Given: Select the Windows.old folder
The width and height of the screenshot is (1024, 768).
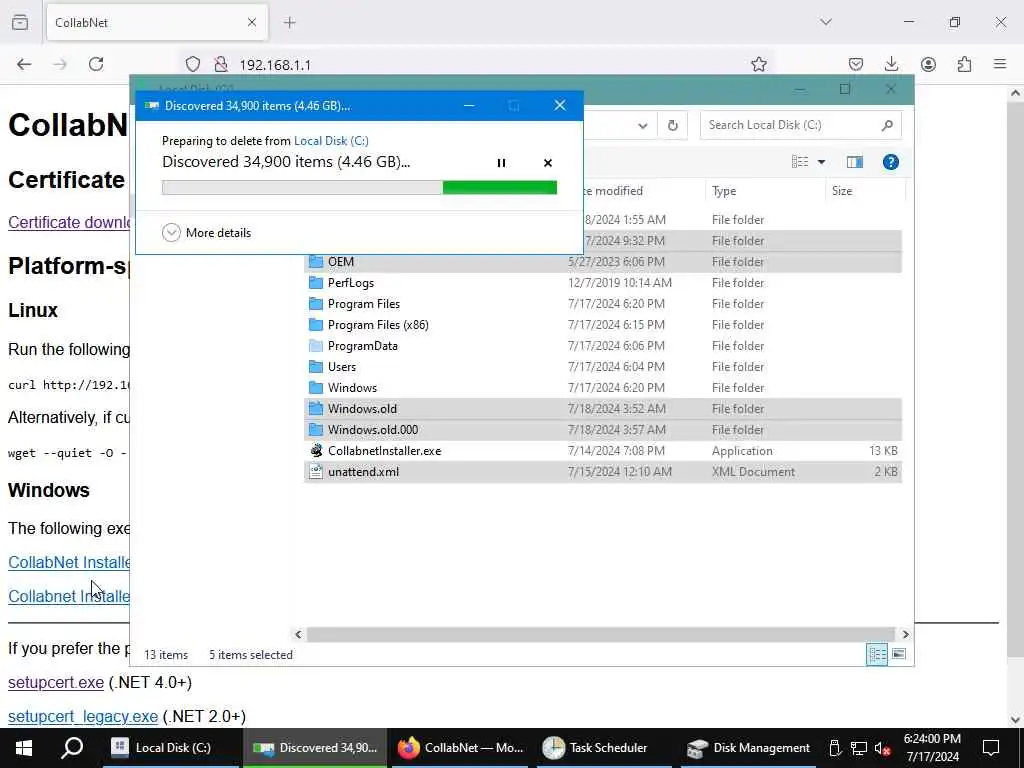Looking at the screenshot, I should pos(362,409).
